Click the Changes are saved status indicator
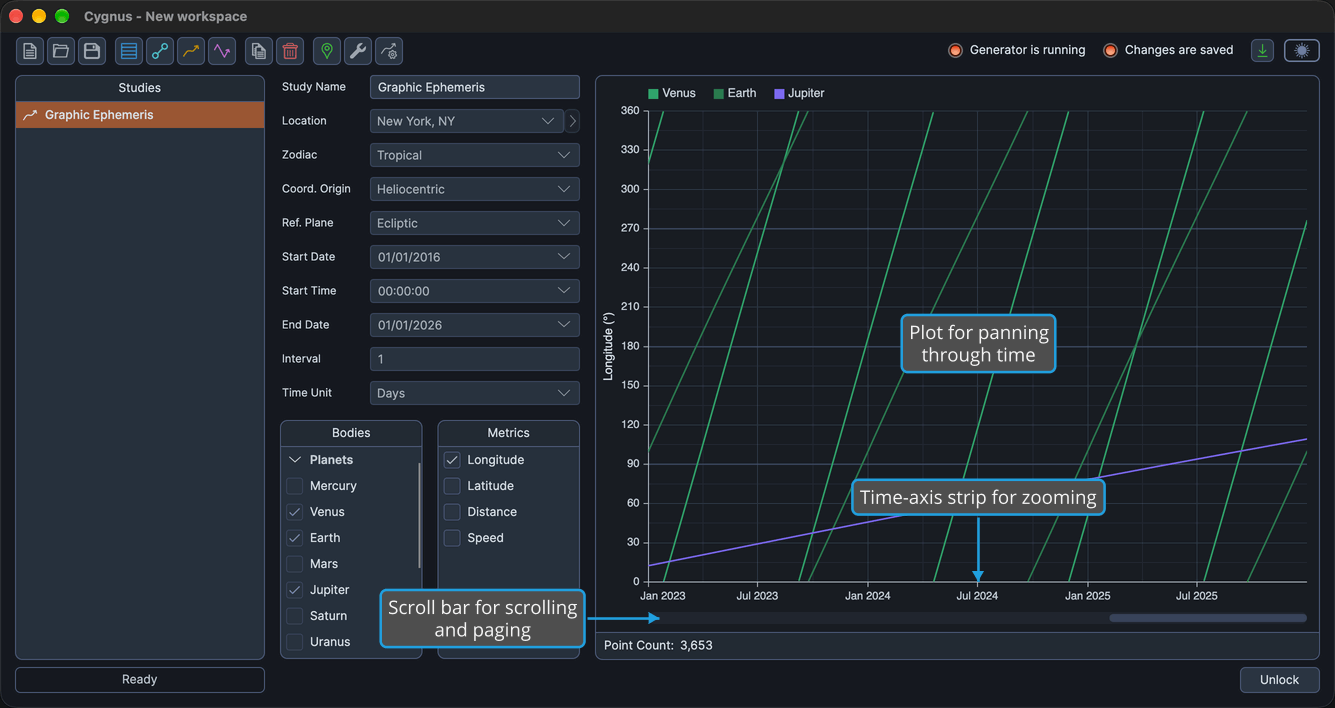The width and height of the screenshot is (1335, 708). coord(1168,50)
